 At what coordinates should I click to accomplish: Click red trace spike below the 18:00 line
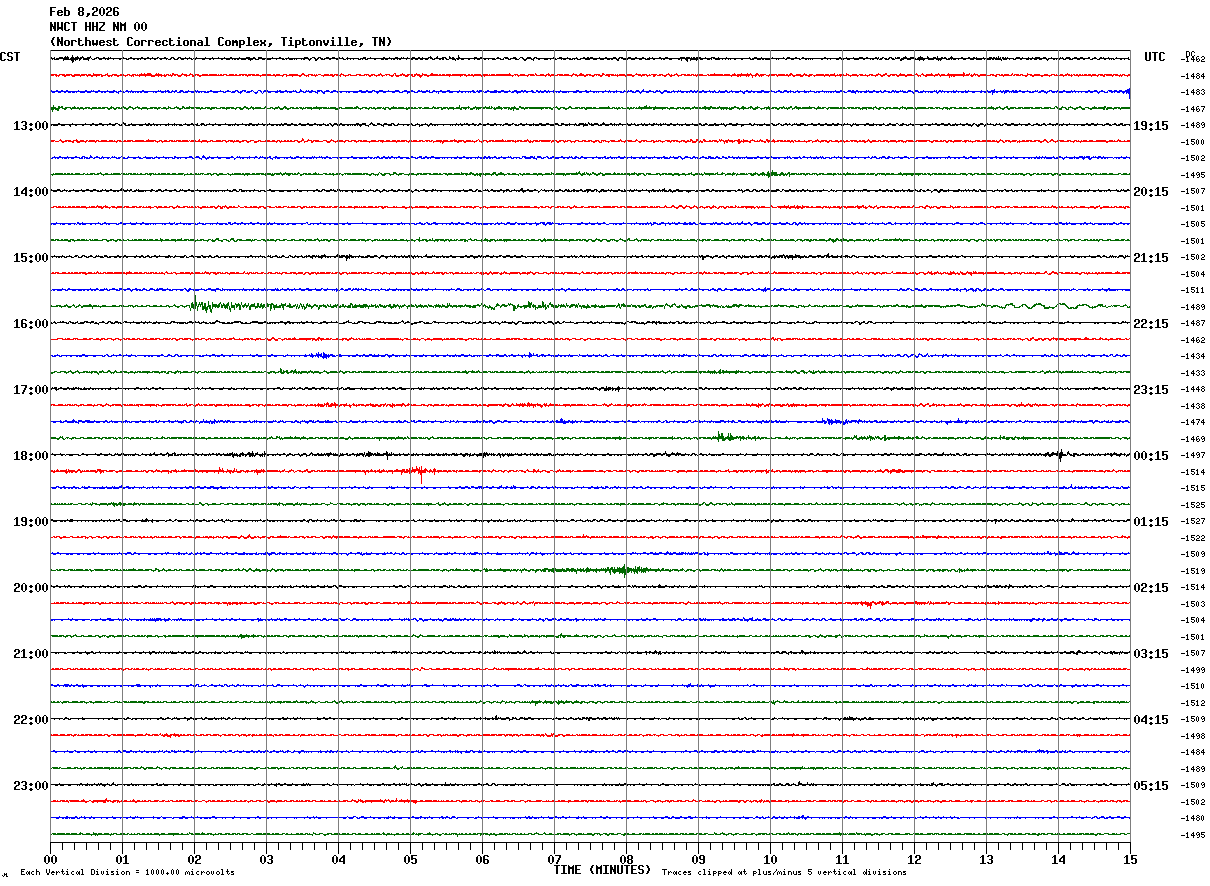coord(420,471)
